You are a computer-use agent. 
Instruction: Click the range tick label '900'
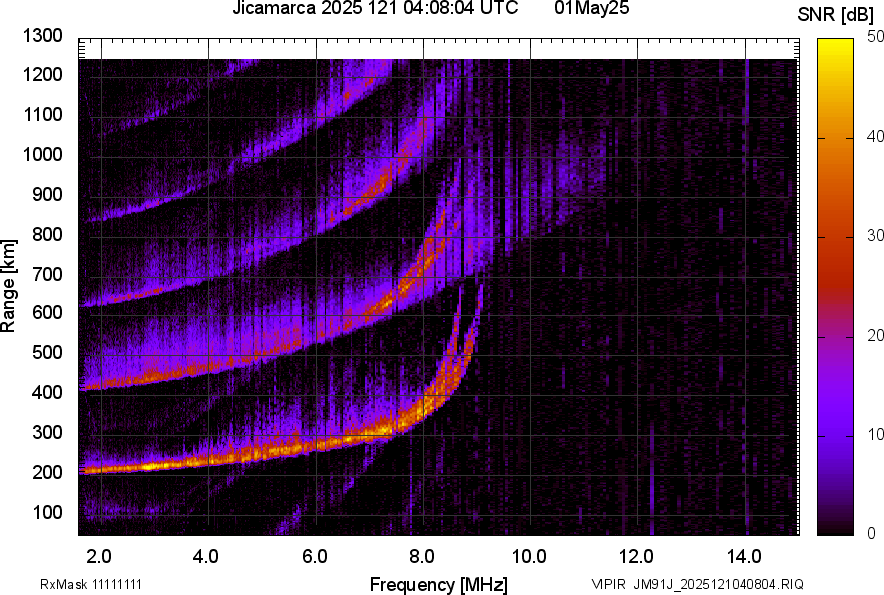(47, 194)
